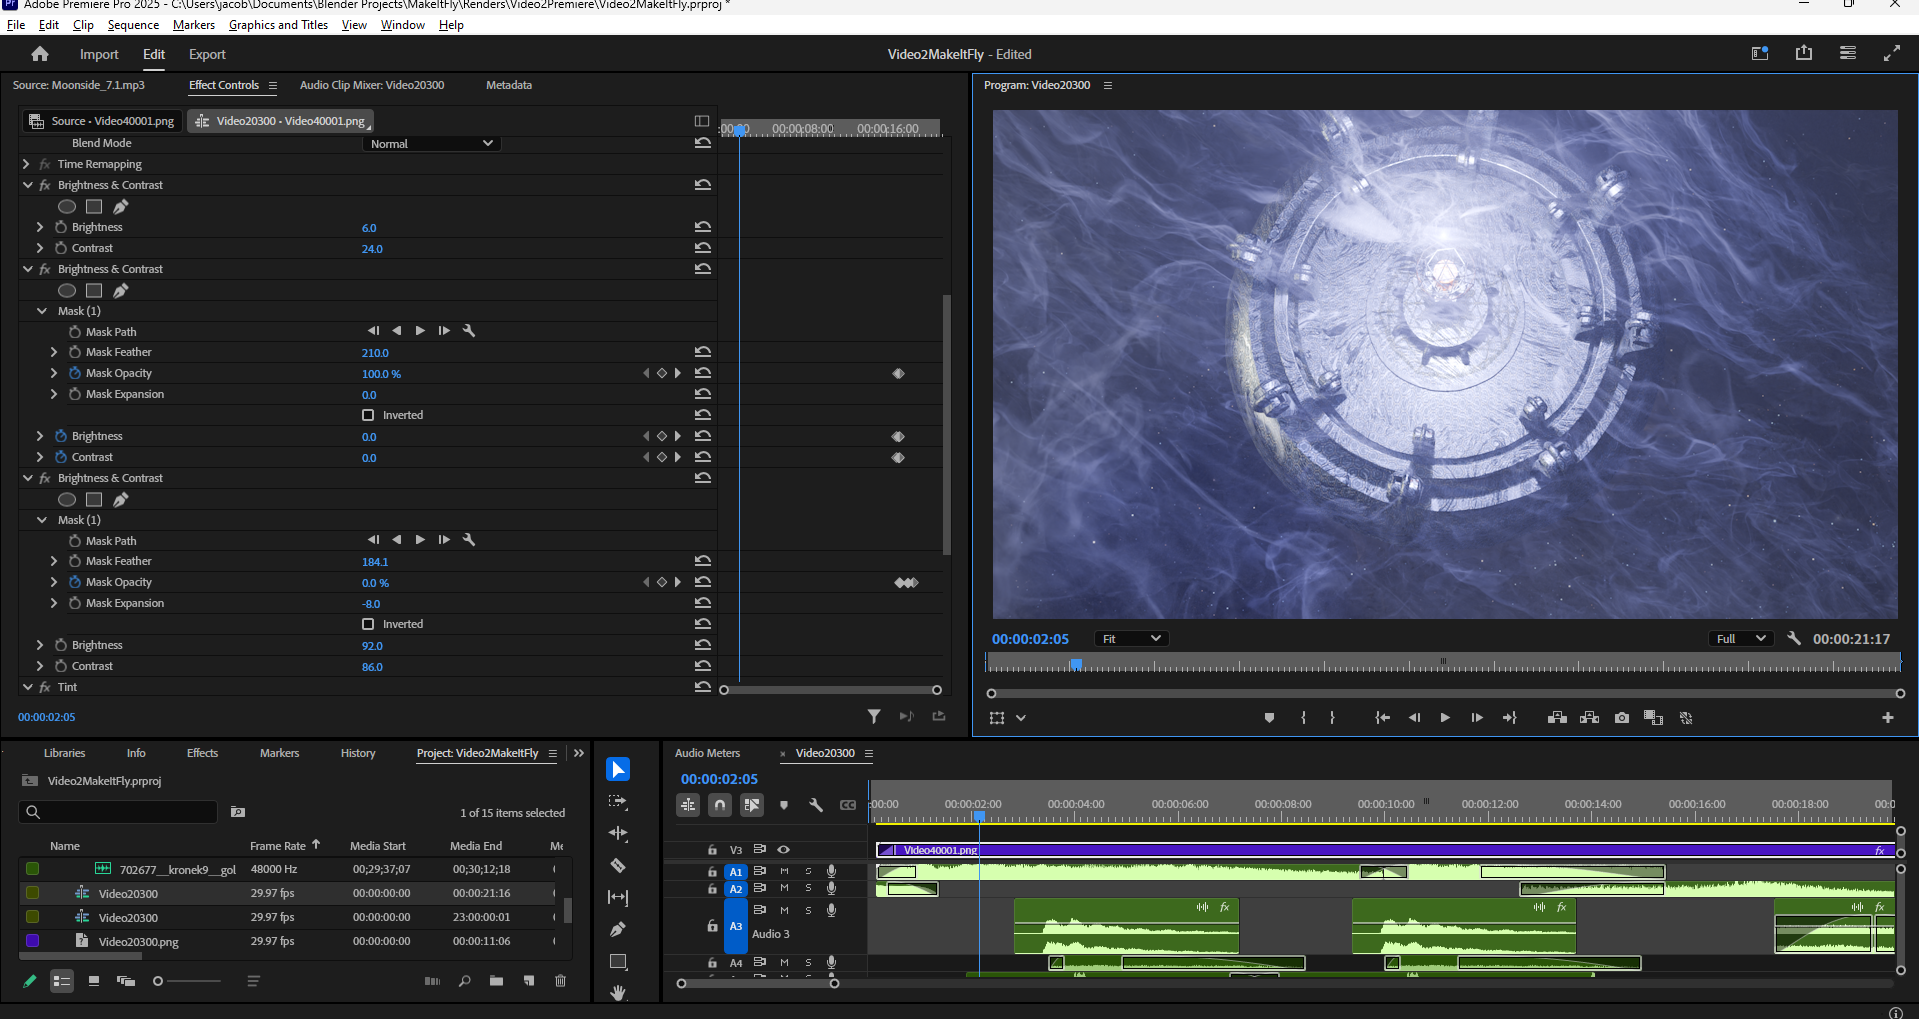Click Find magnifier in Project panel
The width and height of the screenshot is (1919, 1019).
pyautogui.click(x=464, y=981)
